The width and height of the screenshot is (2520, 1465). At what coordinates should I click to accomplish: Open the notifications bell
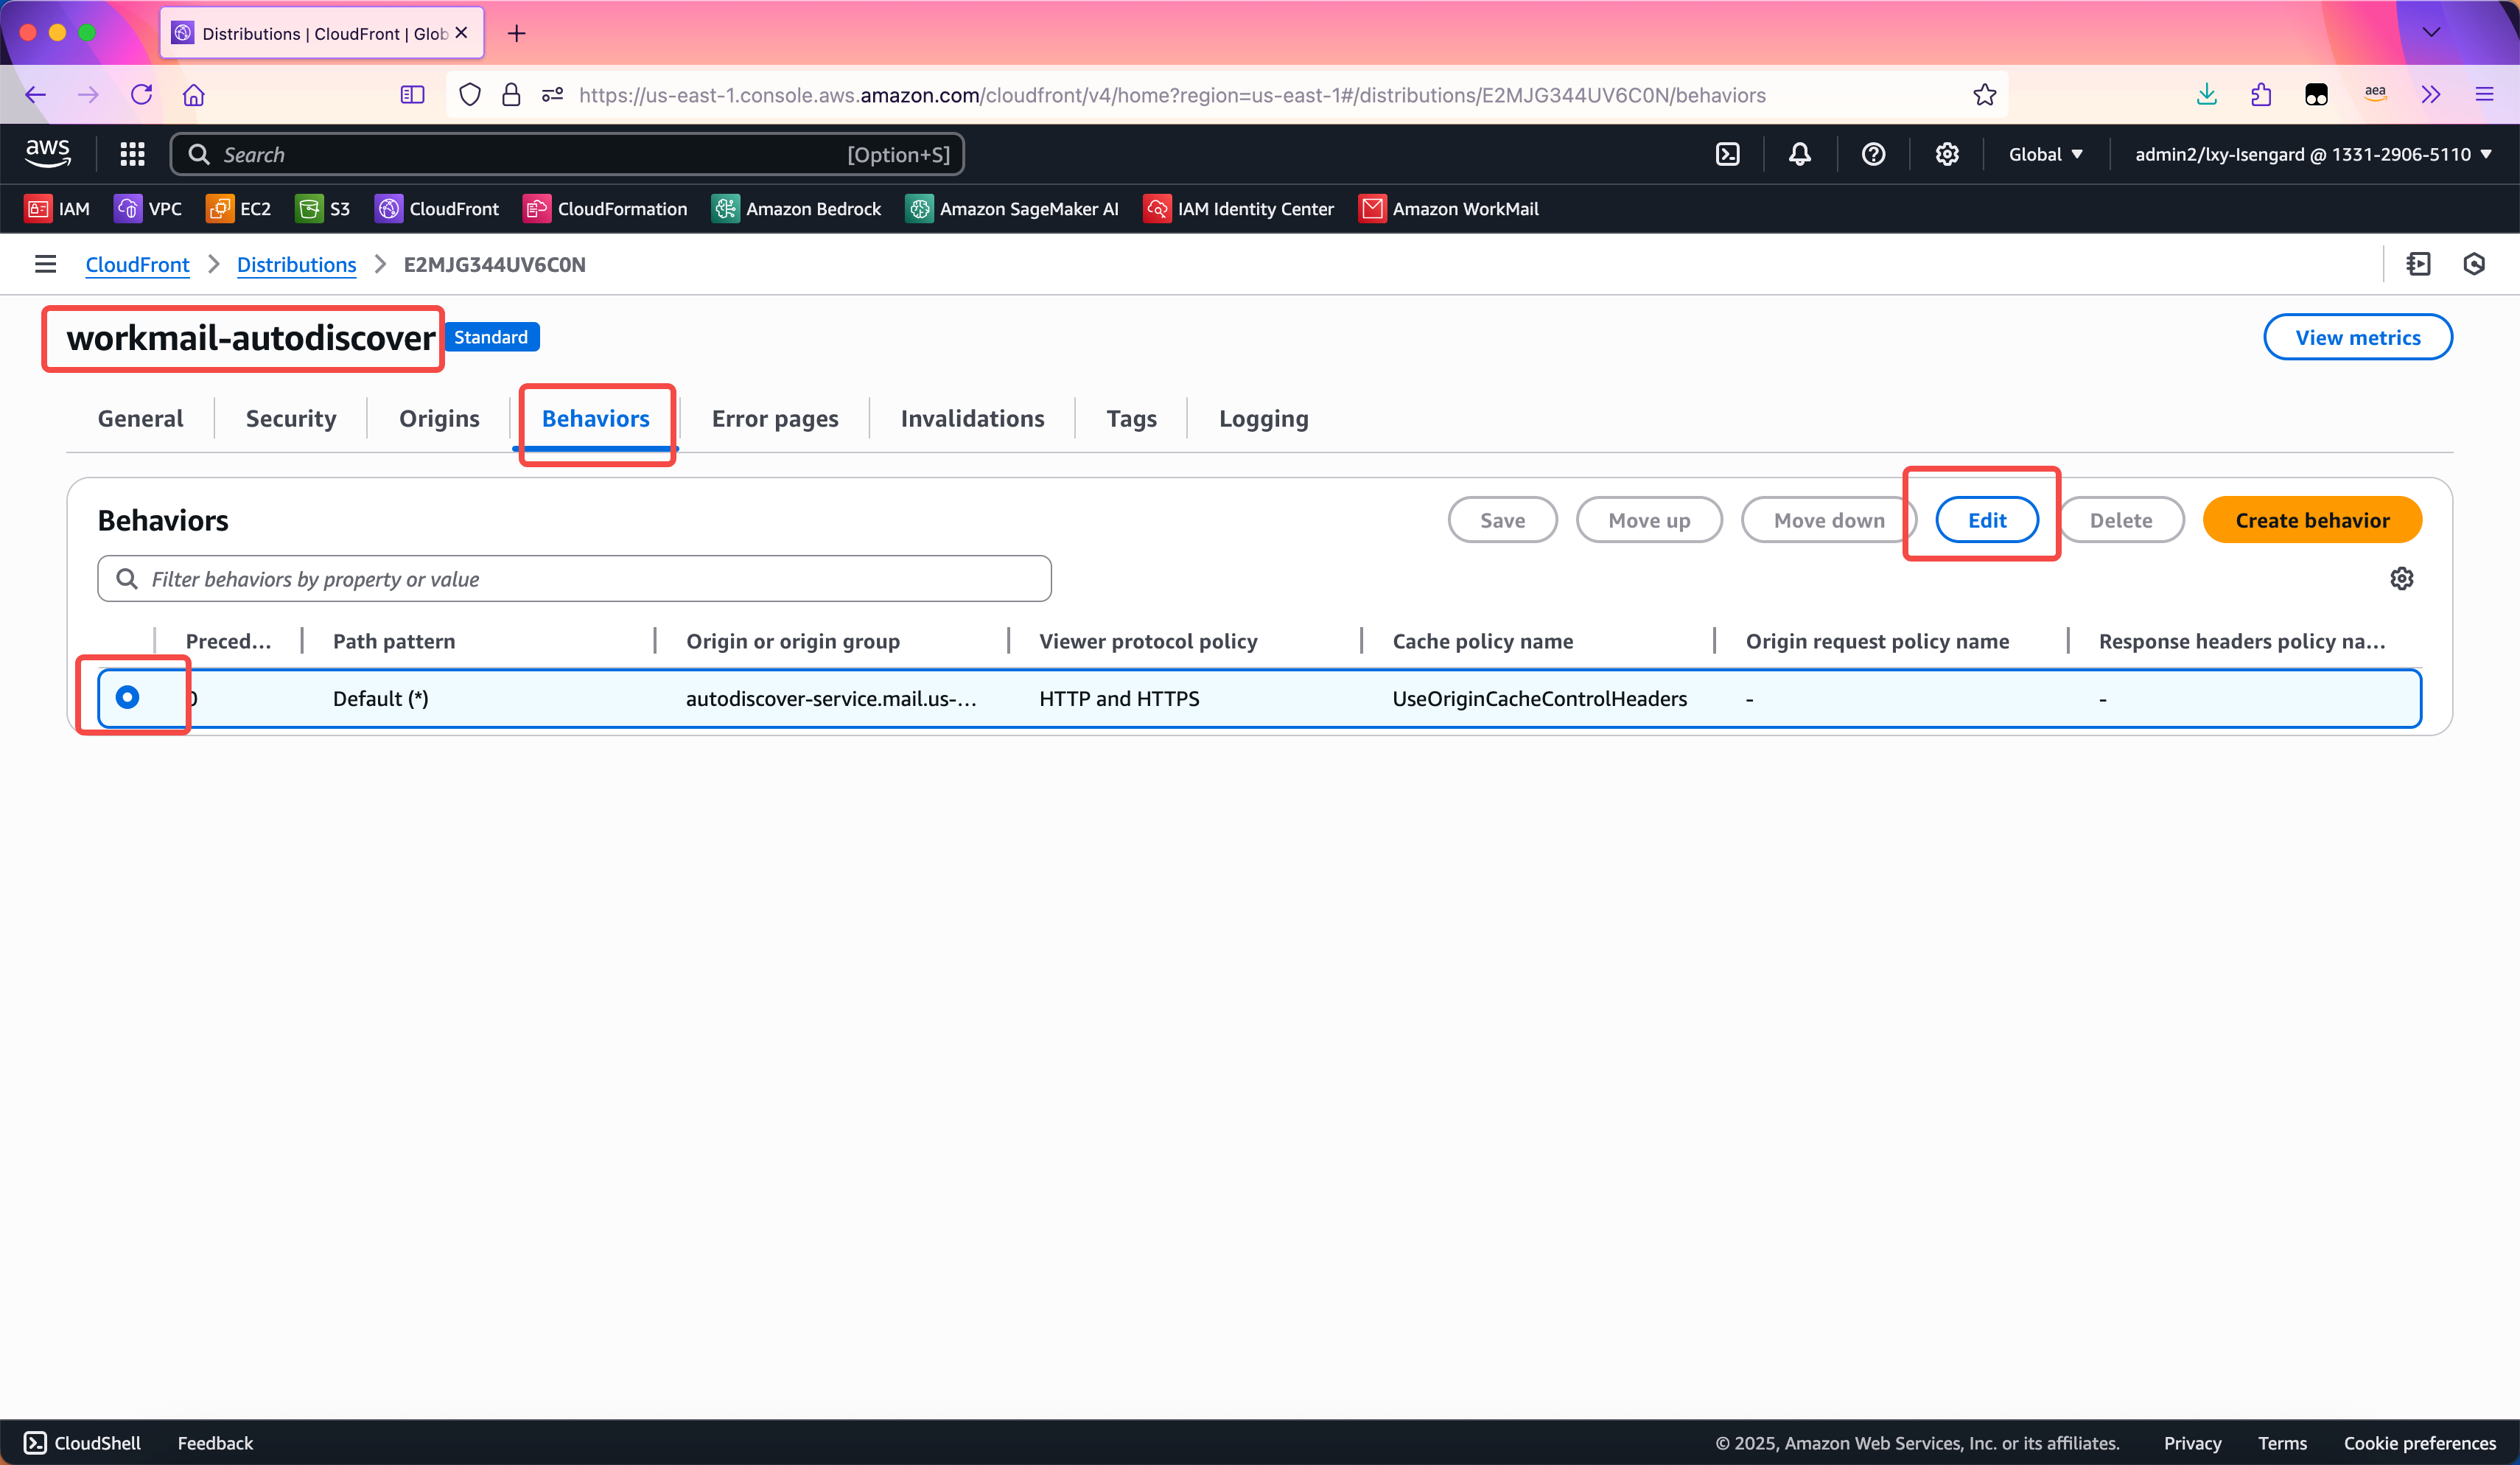click(x=1799, y=154)
